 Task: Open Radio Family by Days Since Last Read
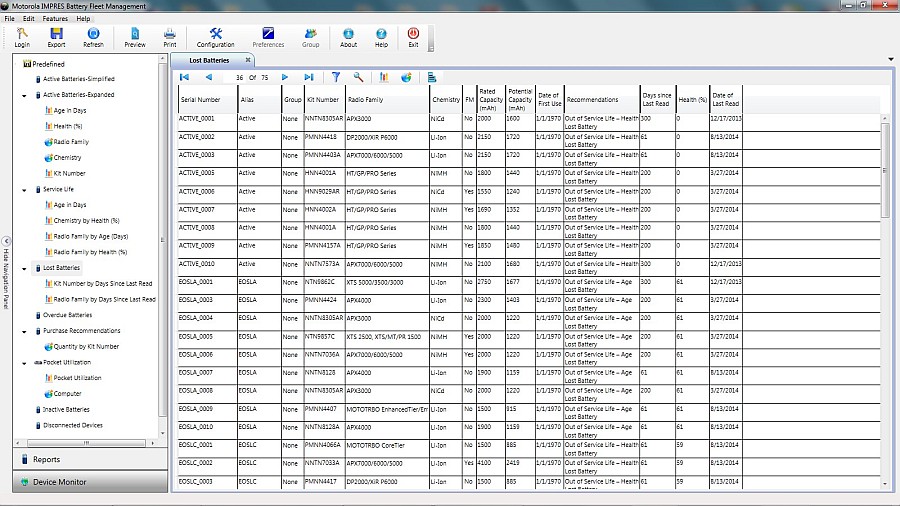click(x=100, y=299)
